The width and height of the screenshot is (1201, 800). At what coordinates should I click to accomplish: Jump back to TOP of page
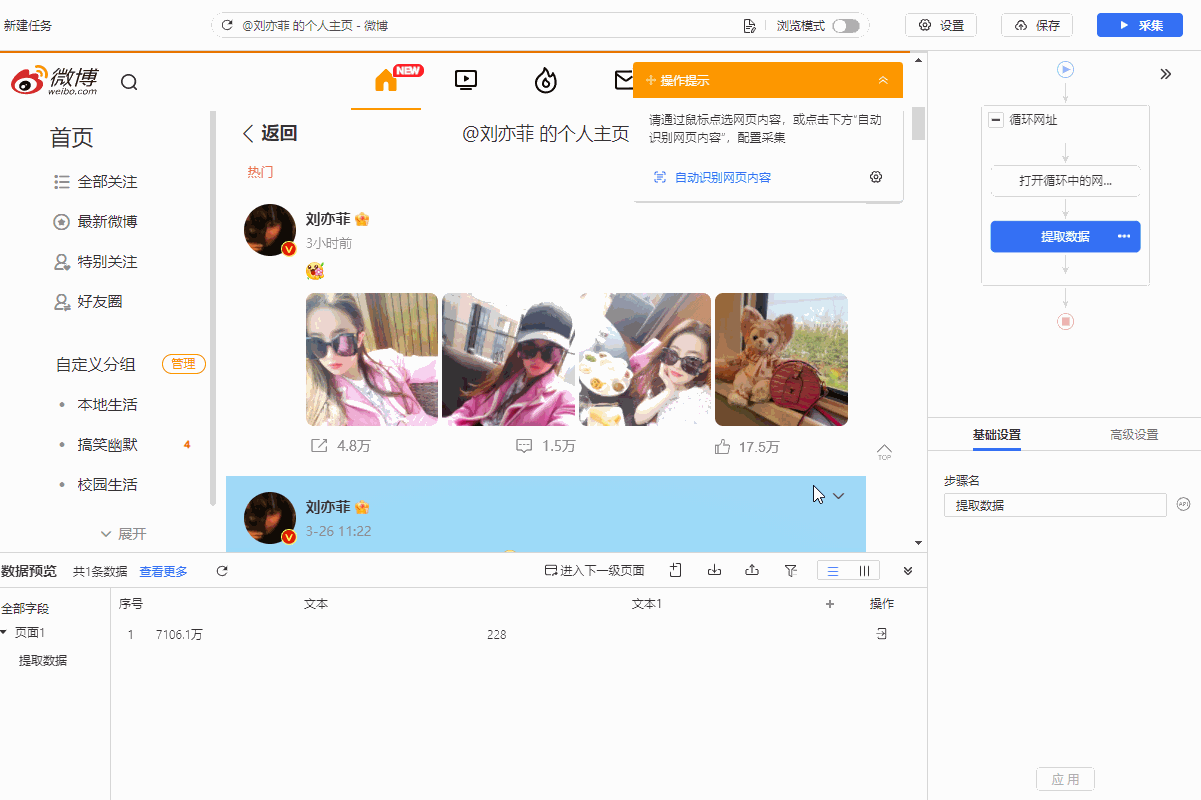884,452
